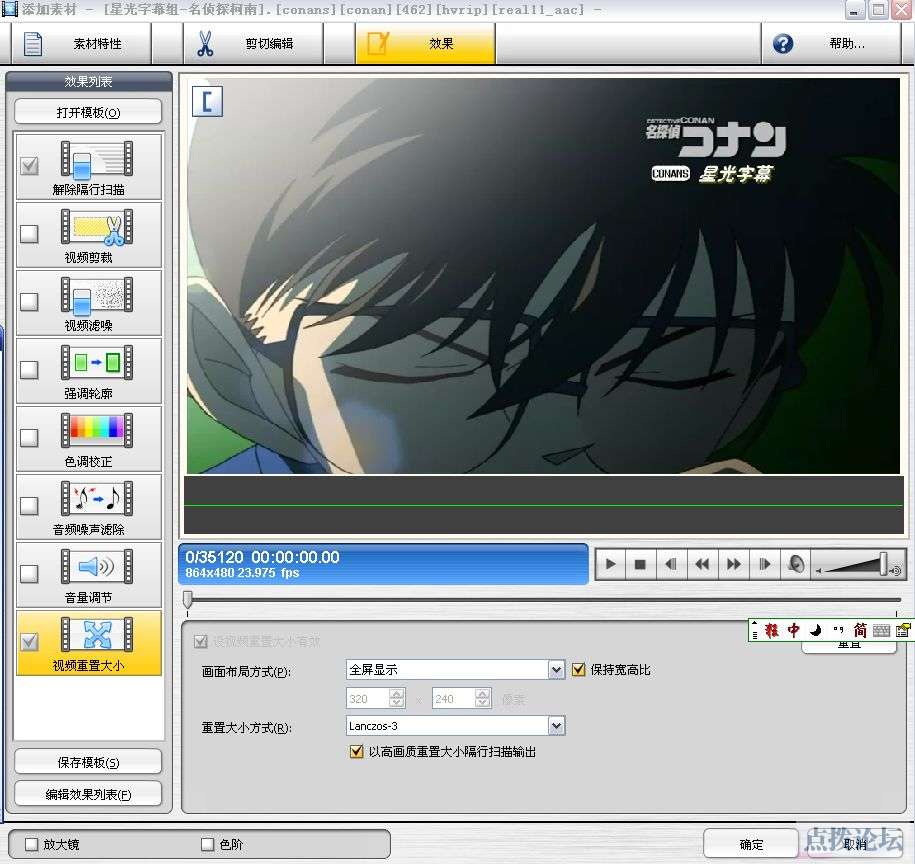Click the IME punctuation icon
The height and width of the screenshot is (864, 915).
click(x=838, y=630)
